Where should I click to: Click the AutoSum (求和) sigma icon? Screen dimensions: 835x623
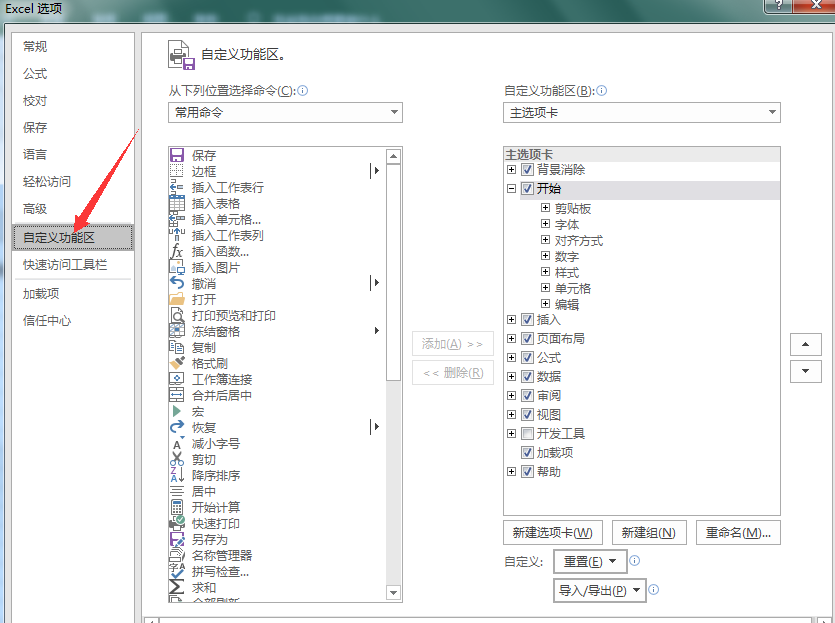point(177,587)
